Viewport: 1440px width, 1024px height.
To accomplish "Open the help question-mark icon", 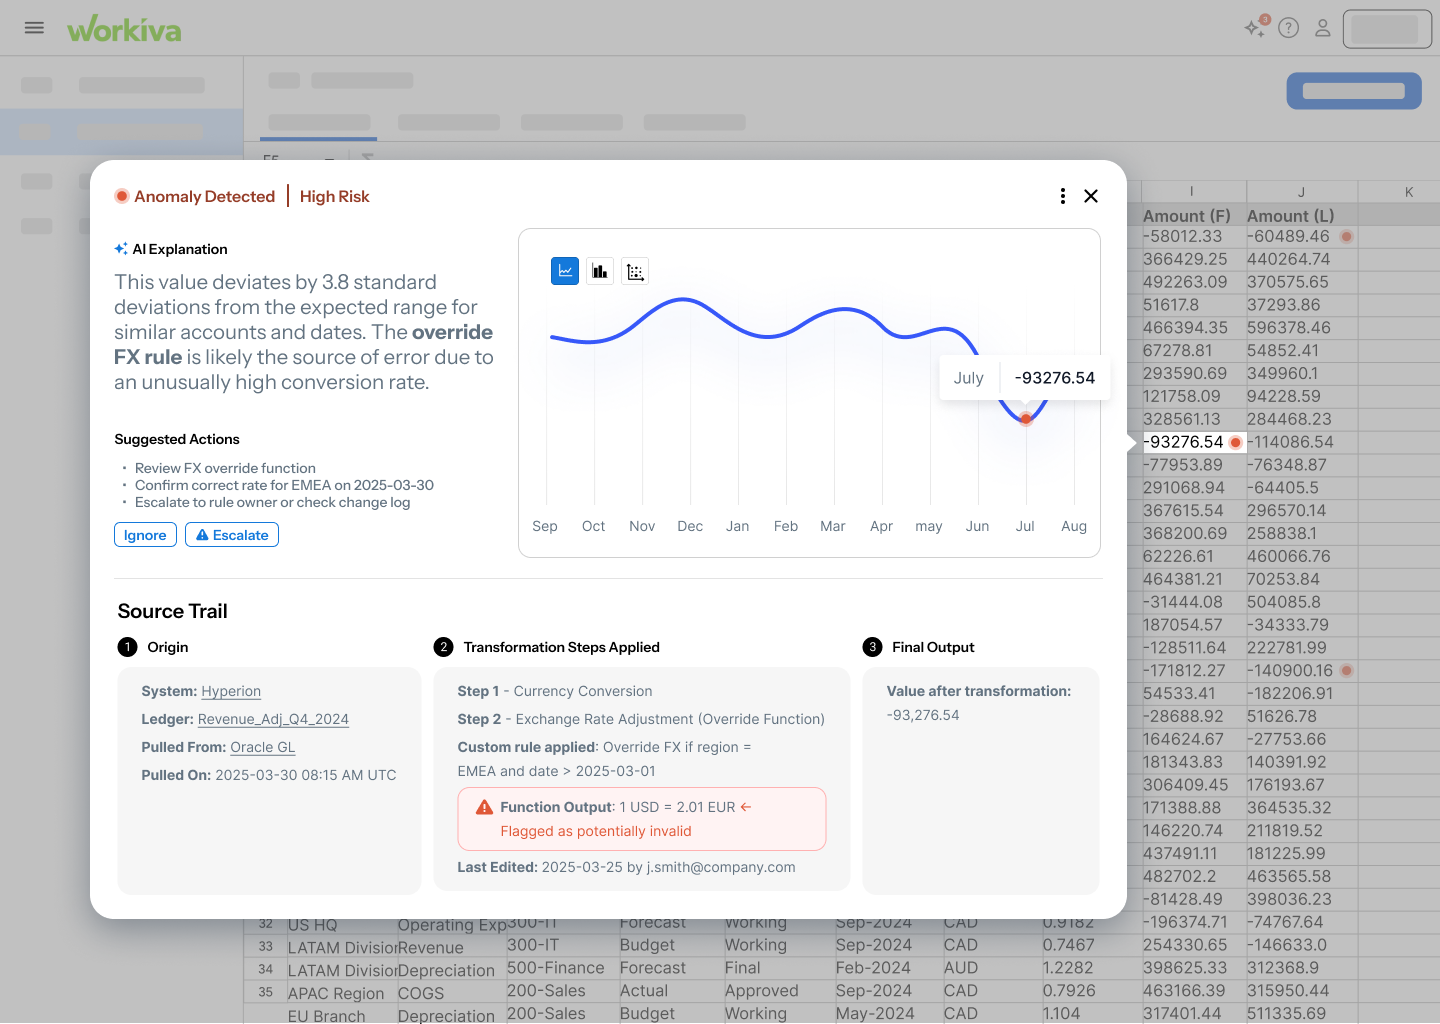I will point(1288,28).
